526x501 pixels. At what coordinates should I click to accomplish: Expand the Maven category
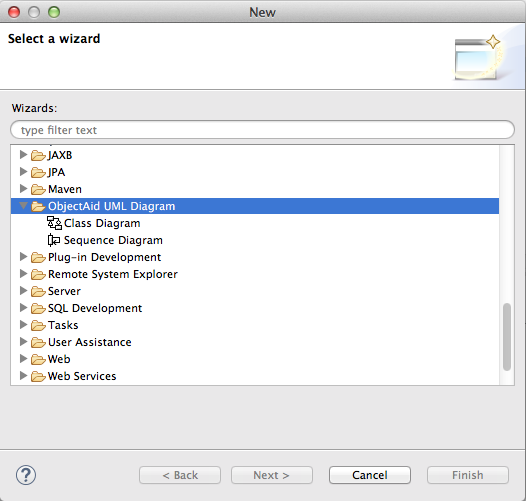pyautogui.click(x=23, y=189)
